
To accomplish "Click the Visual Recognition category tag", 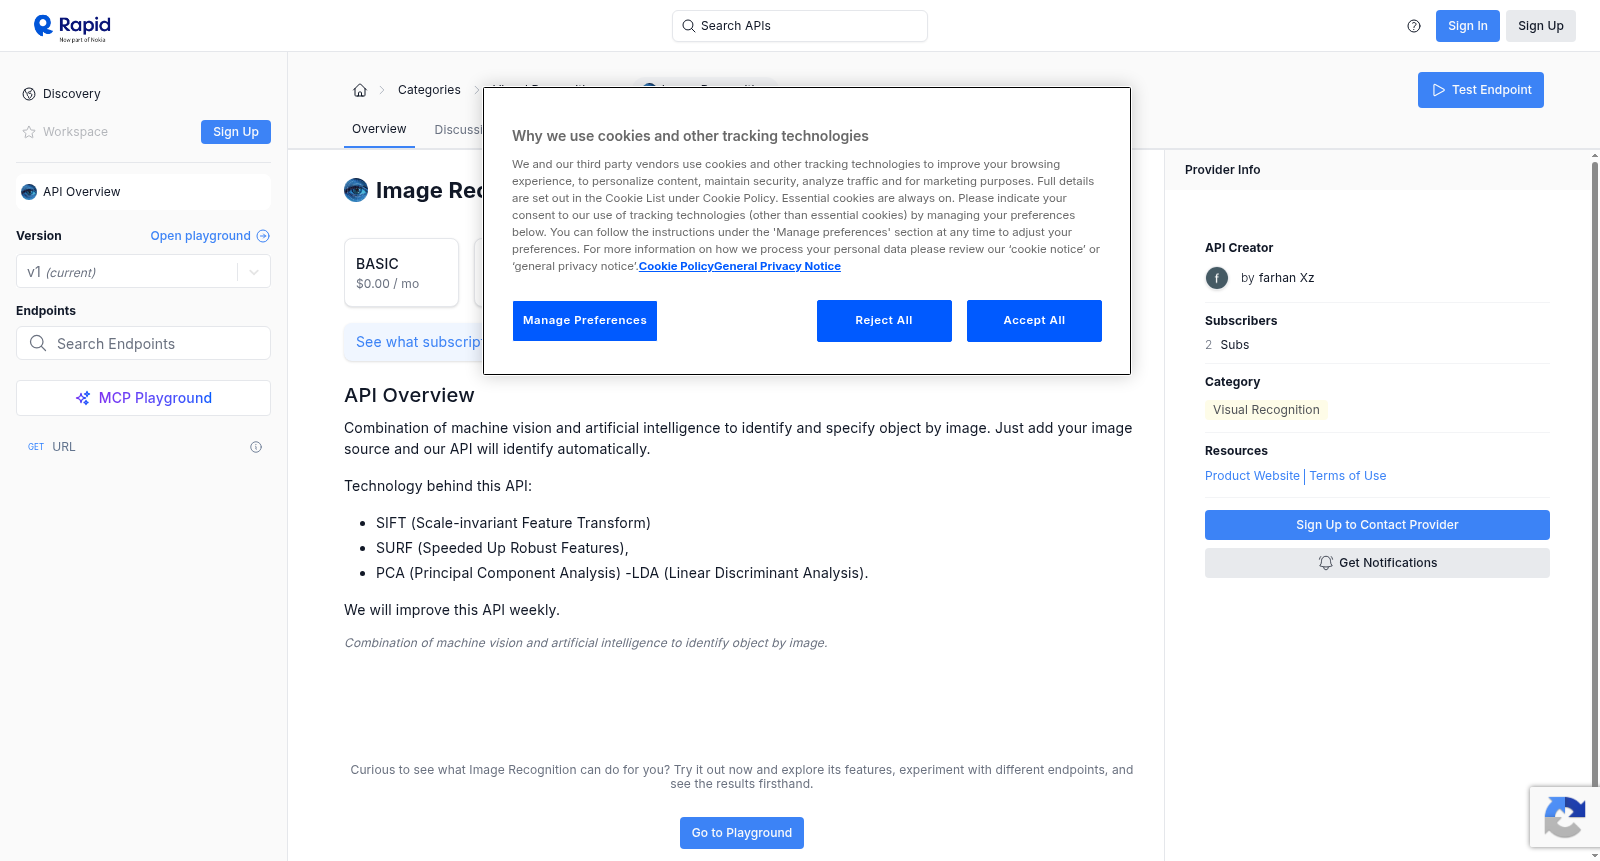I will click(x=1266, y=410).
